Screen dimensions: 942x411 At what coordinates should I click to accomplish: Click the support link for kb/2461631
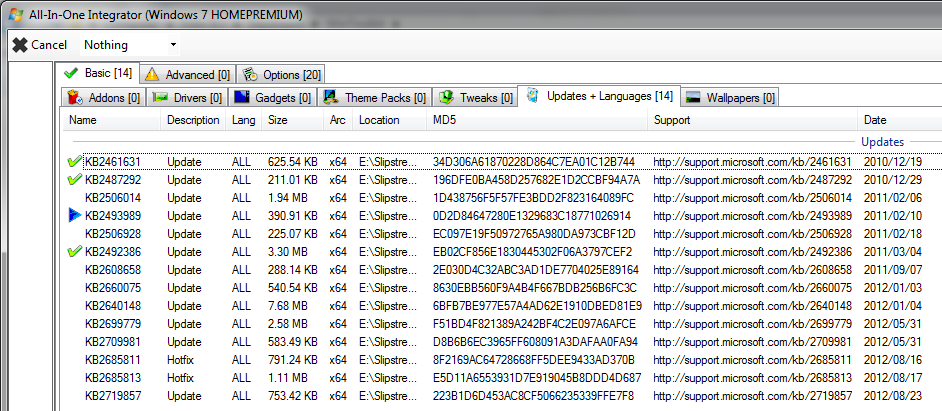[752, 162]
